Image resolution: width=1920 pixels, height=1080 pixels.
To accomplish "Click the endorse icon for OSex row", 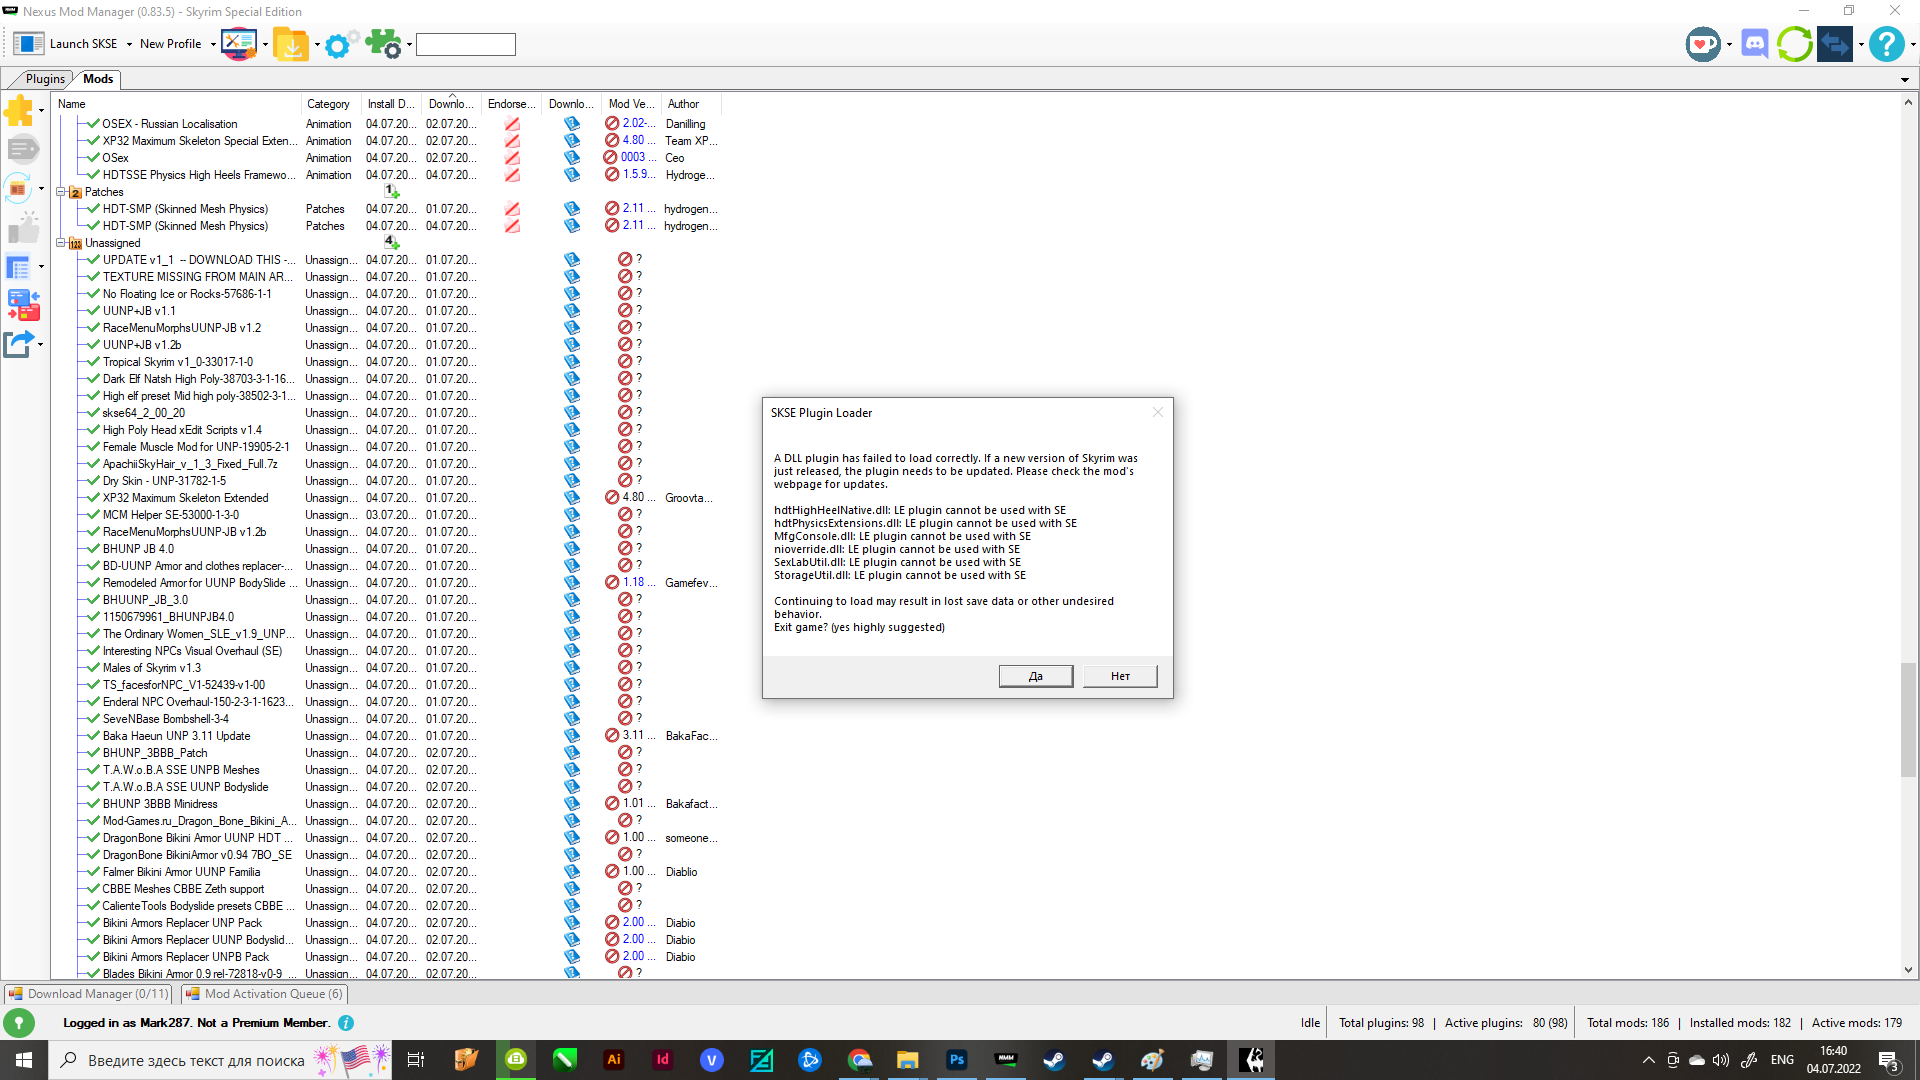I will click(x=512, y=158).
